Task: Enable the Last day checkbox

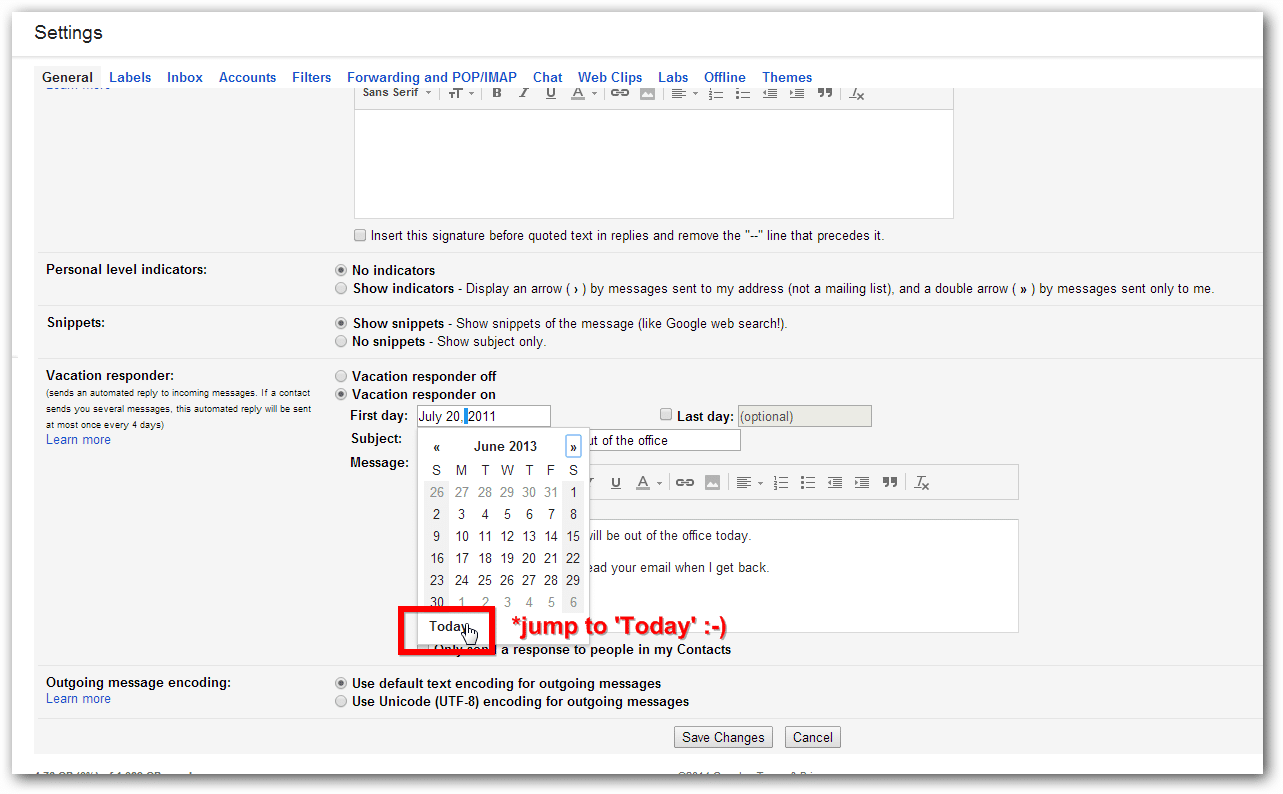Action: tap(666, 415)
